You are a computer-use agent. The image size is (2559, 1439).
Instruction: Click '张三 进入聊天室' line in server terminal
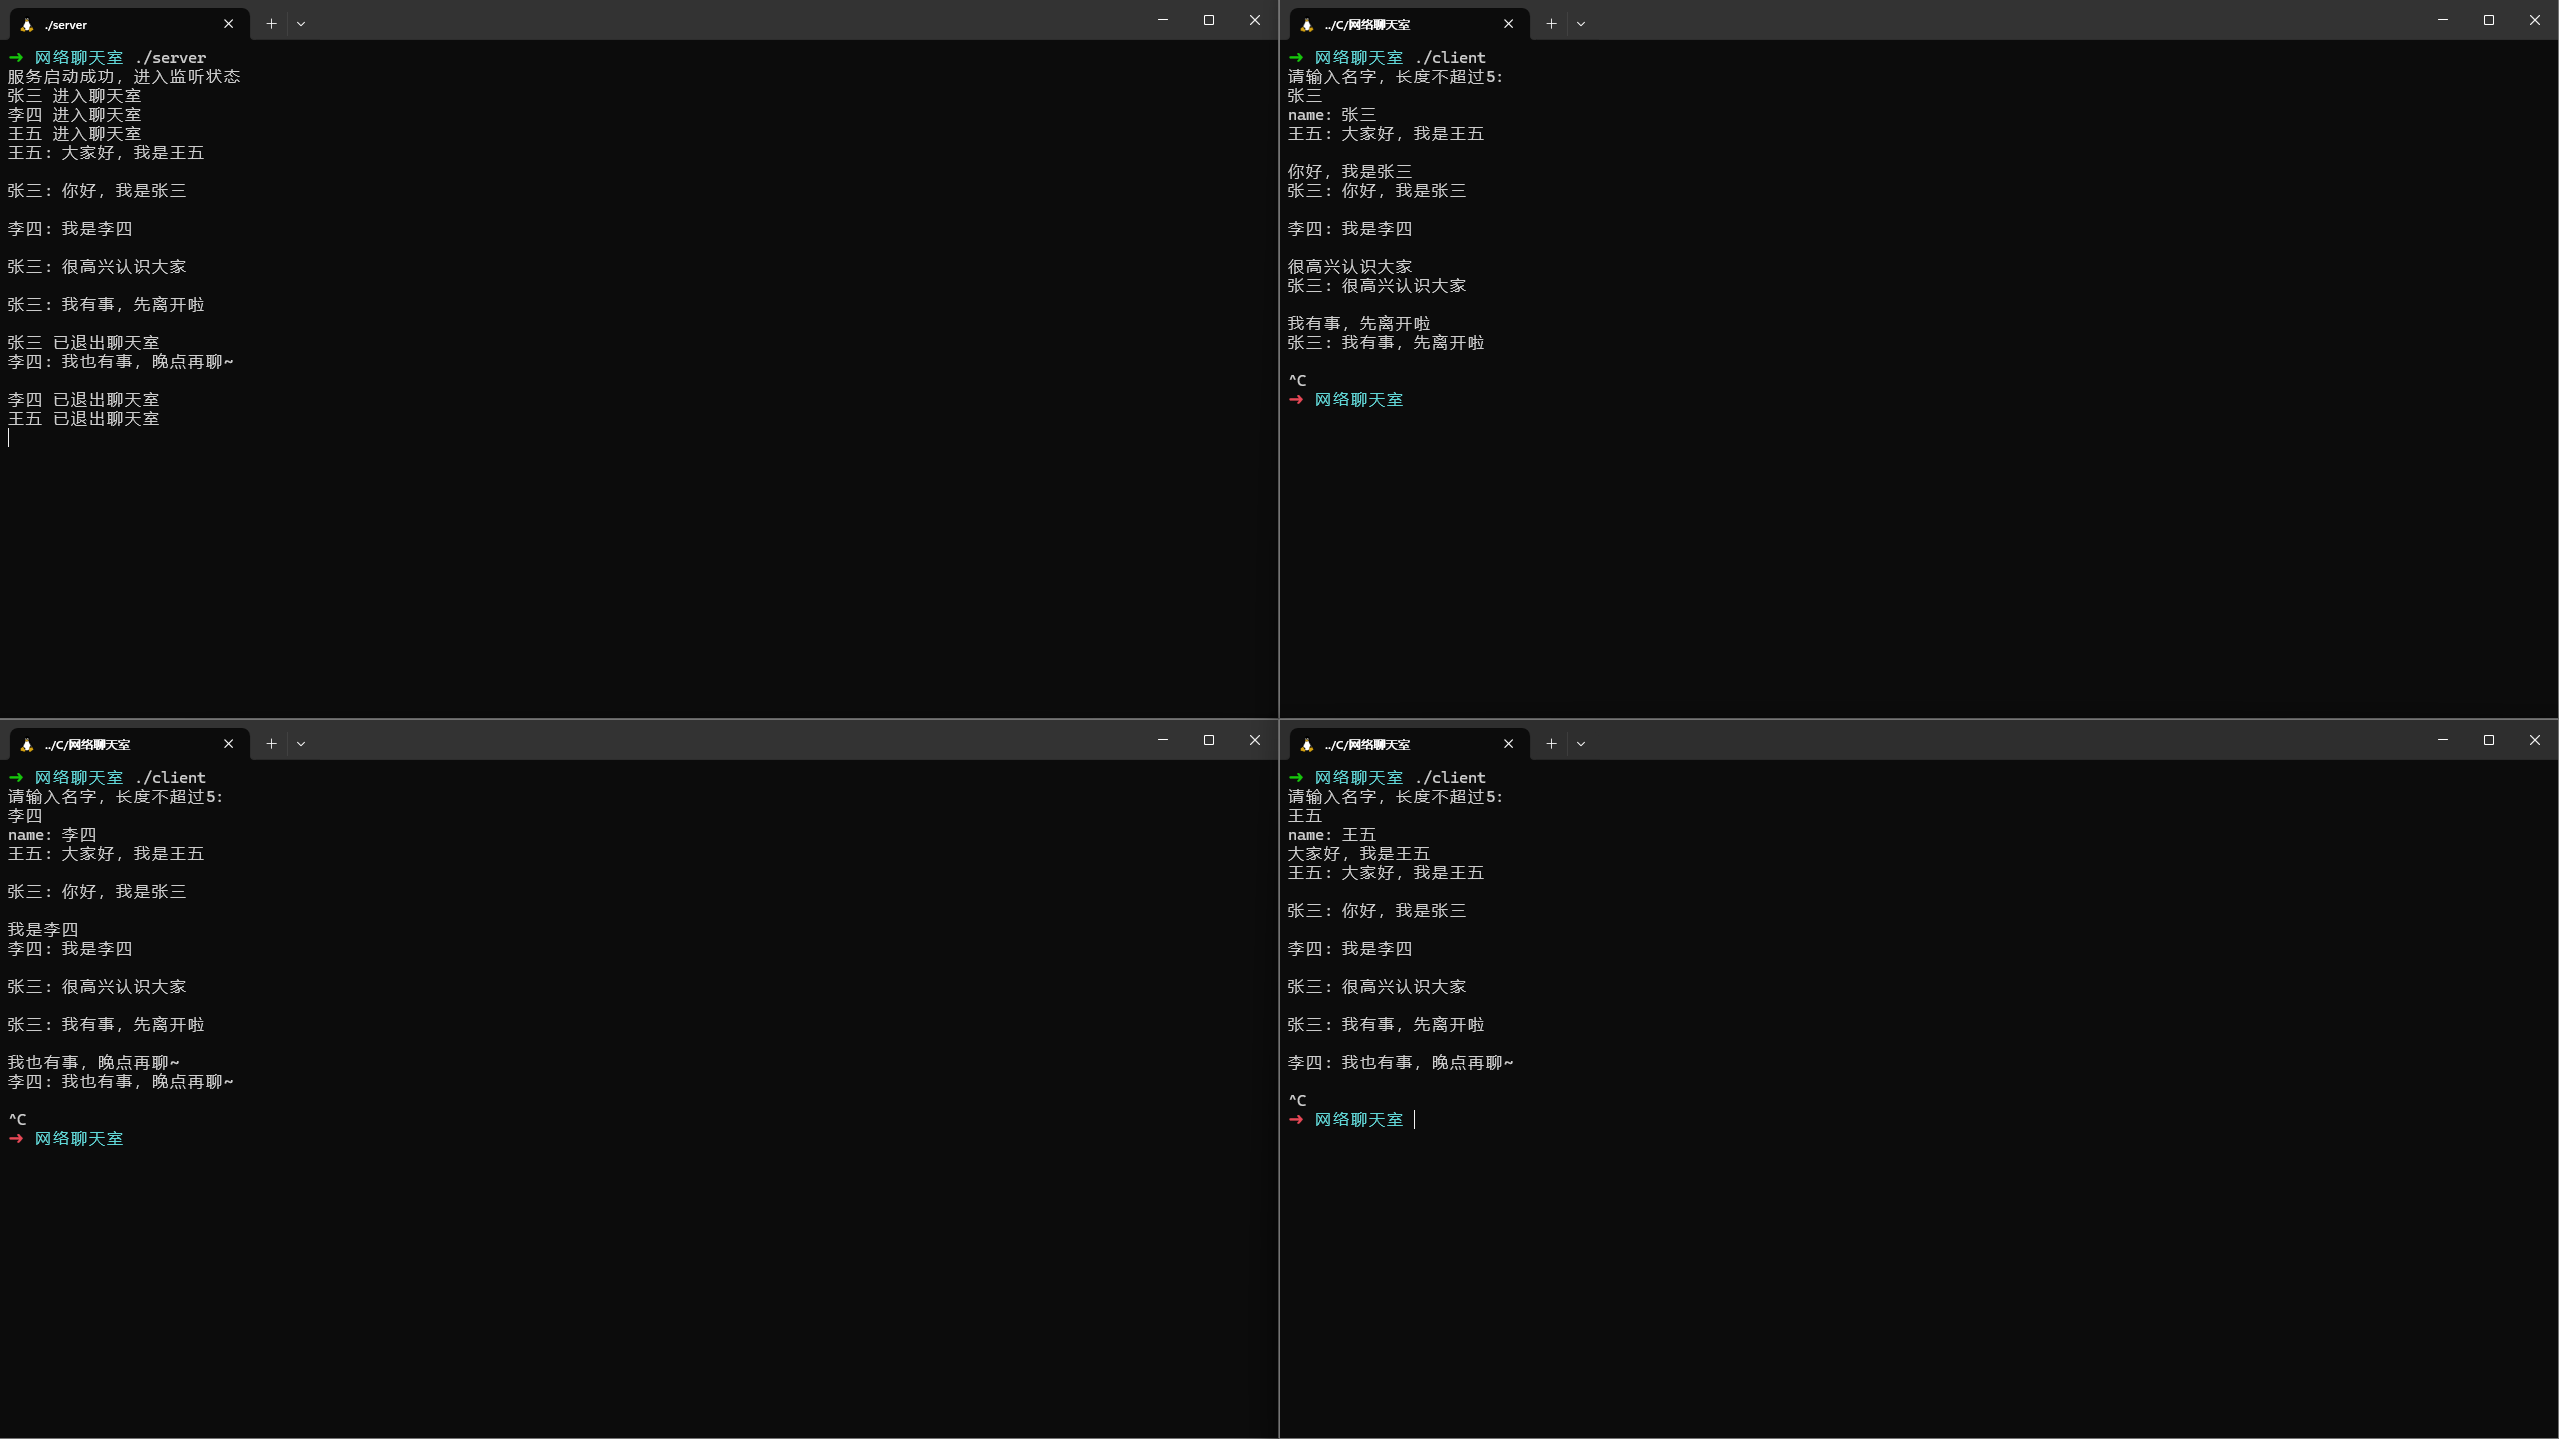[x=75, y=96]
